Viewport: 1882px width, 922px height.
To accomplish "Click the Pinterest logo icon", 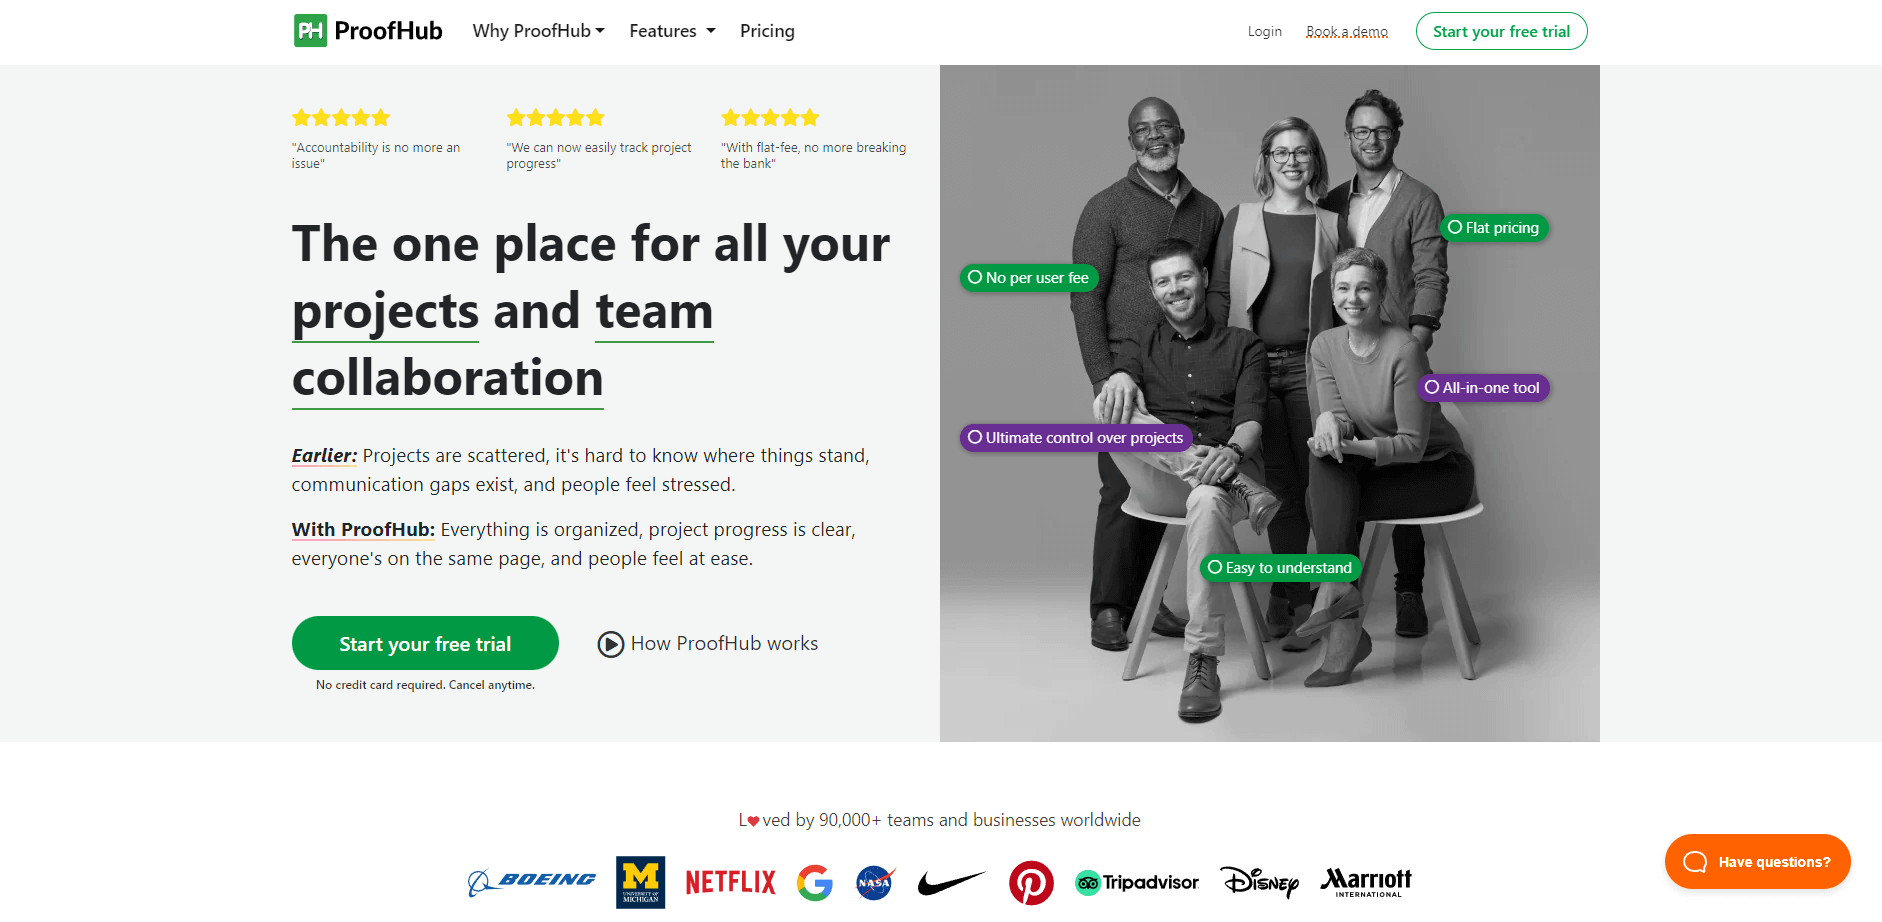I will pyautogui.click(x=1031, y=882).
